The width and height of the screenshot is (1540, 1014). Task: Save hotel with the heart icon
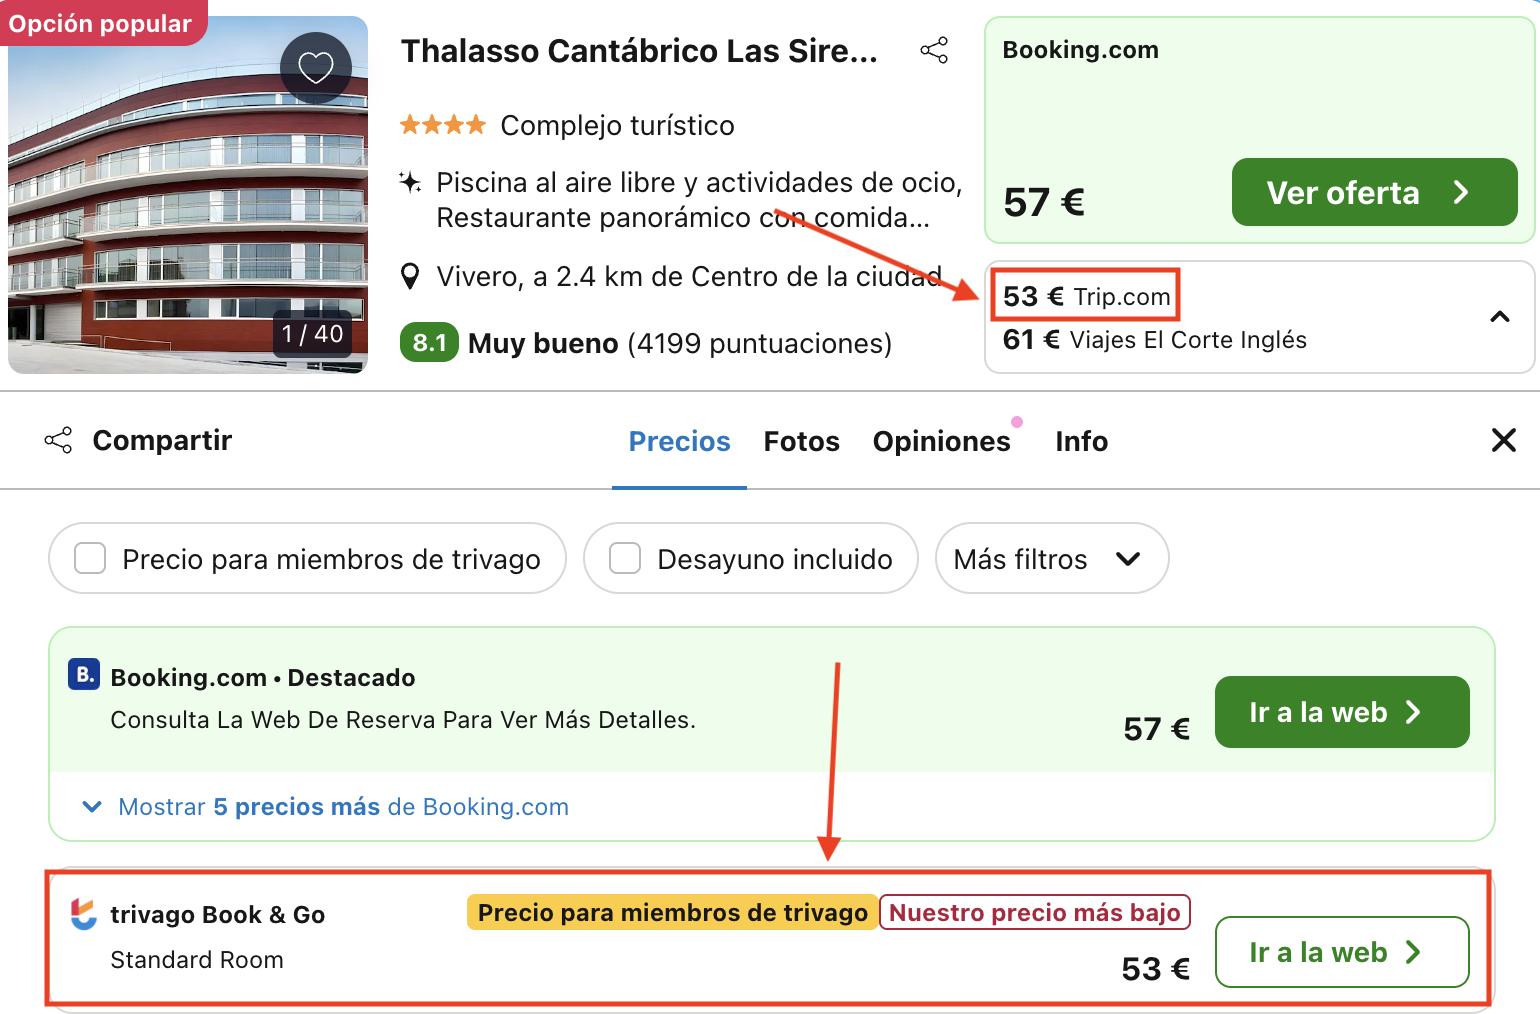pyautogui.click(x=316, y=67)
